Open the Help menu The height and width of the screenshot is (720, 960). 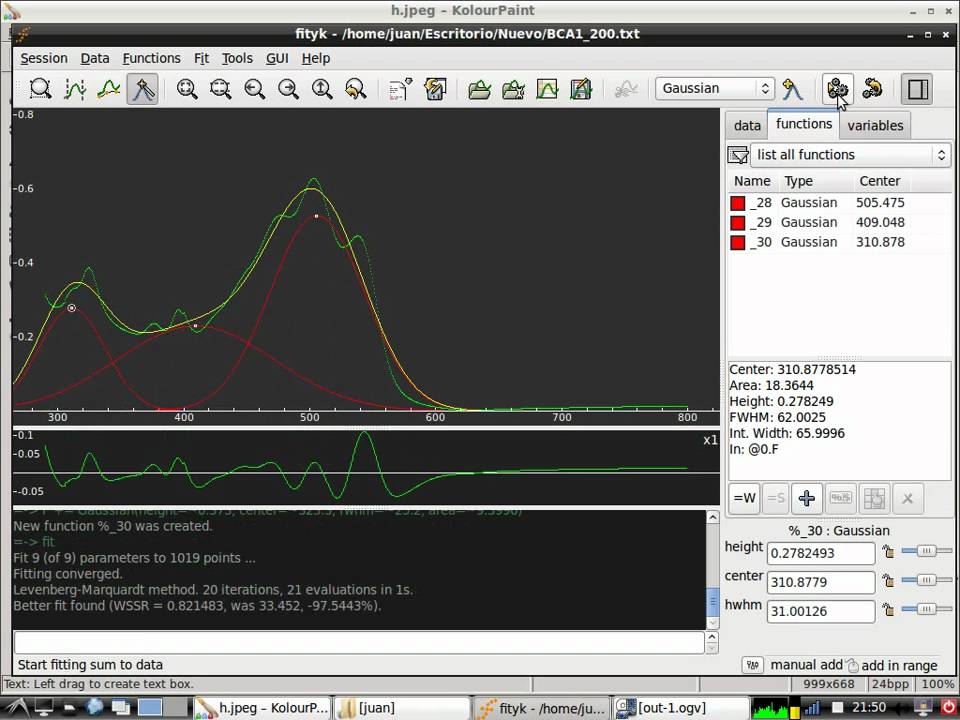316,58
